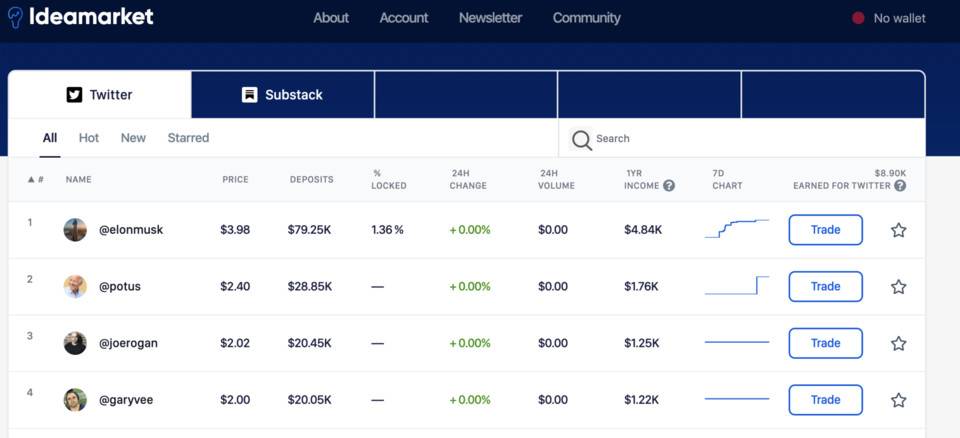This screenshot has width=960, height=438.
Task: Switch to the Substack tab
Action: [282, 95]
